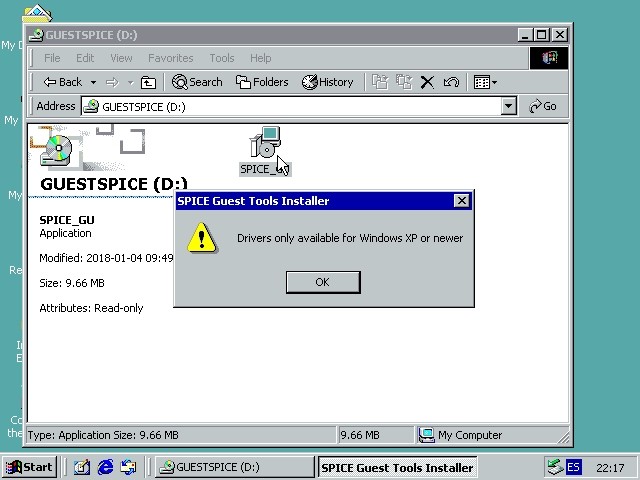Image resolution: width=640 pixels, height=480 pixels.
Task: Open the Help menu
Action: [260, 58]
